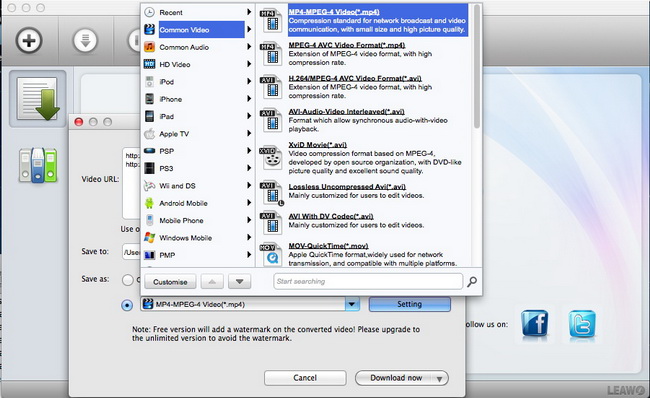Image resolution: width=650 pixels, height=398 pixels.
Task: Click the MOV-QuickTime format icon
Action: click(271, 254)
